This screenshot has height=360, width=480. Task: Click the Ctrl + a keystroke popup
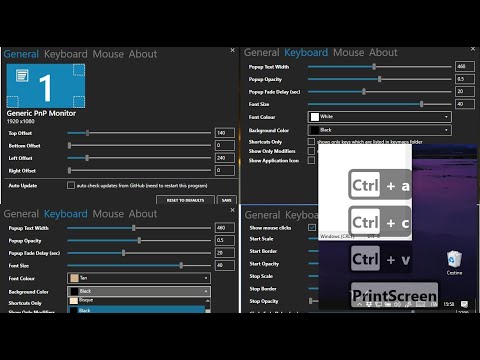click(380, 185)
